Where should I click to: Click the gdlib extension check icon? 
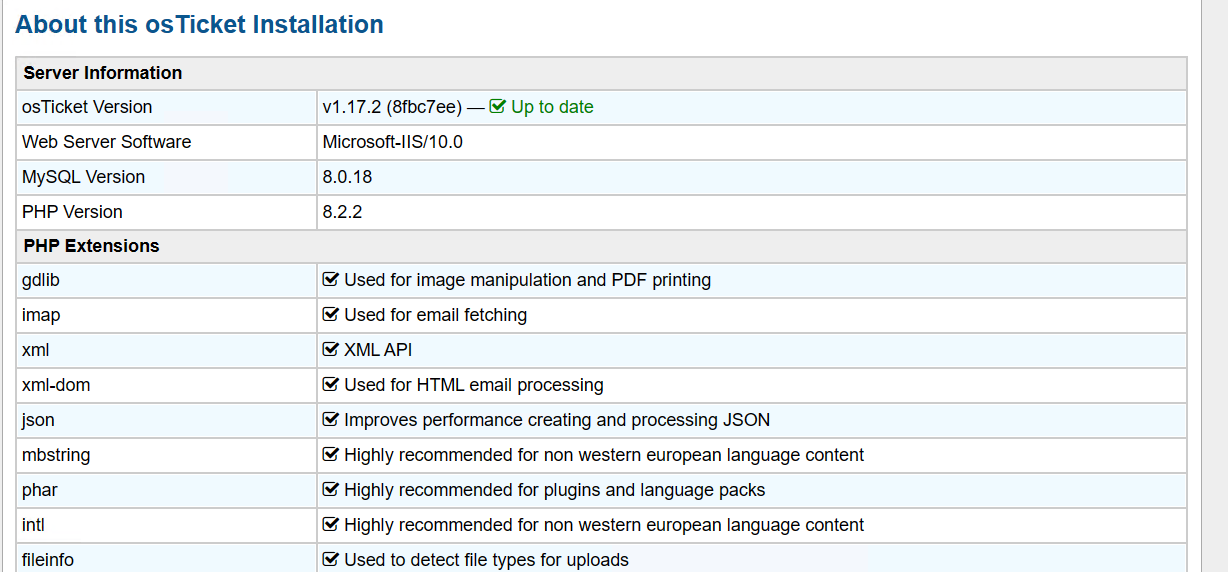pos(331,280)
